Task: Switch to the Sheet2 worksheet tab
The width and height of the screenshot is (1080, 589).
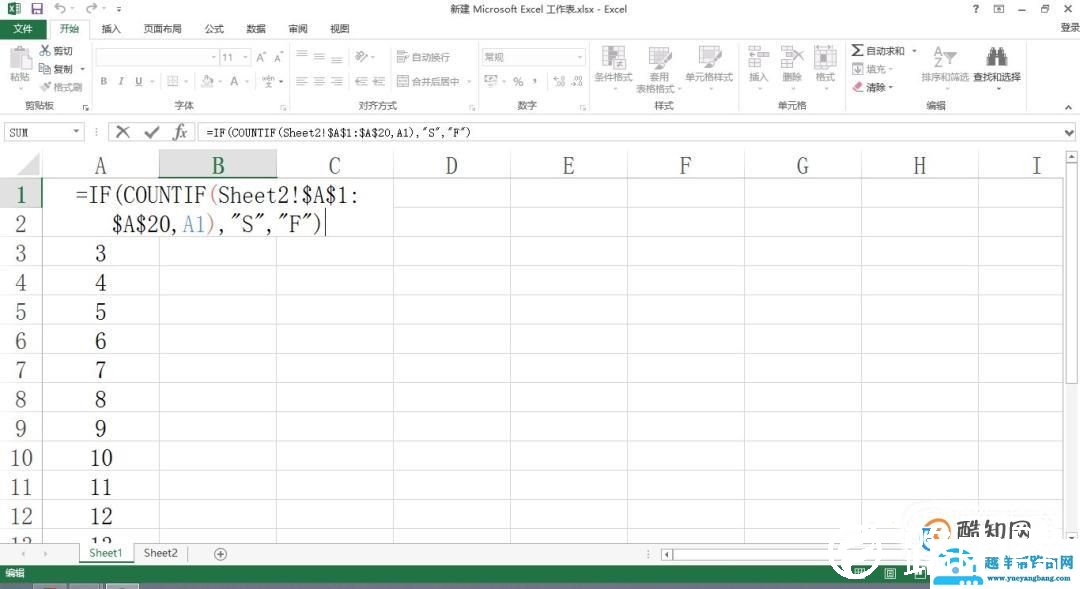Action: (x=160, y=553)
